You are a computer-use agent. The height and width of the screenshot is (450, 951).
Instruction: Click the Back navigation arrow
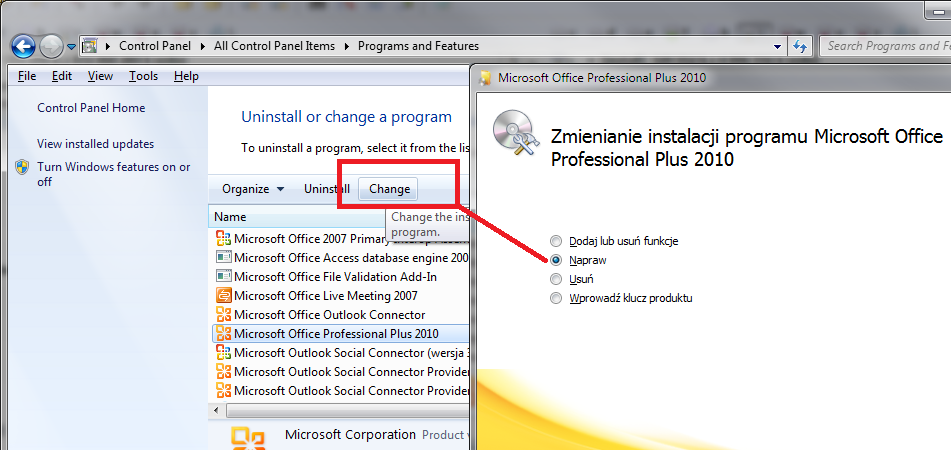tap(23, 46)
